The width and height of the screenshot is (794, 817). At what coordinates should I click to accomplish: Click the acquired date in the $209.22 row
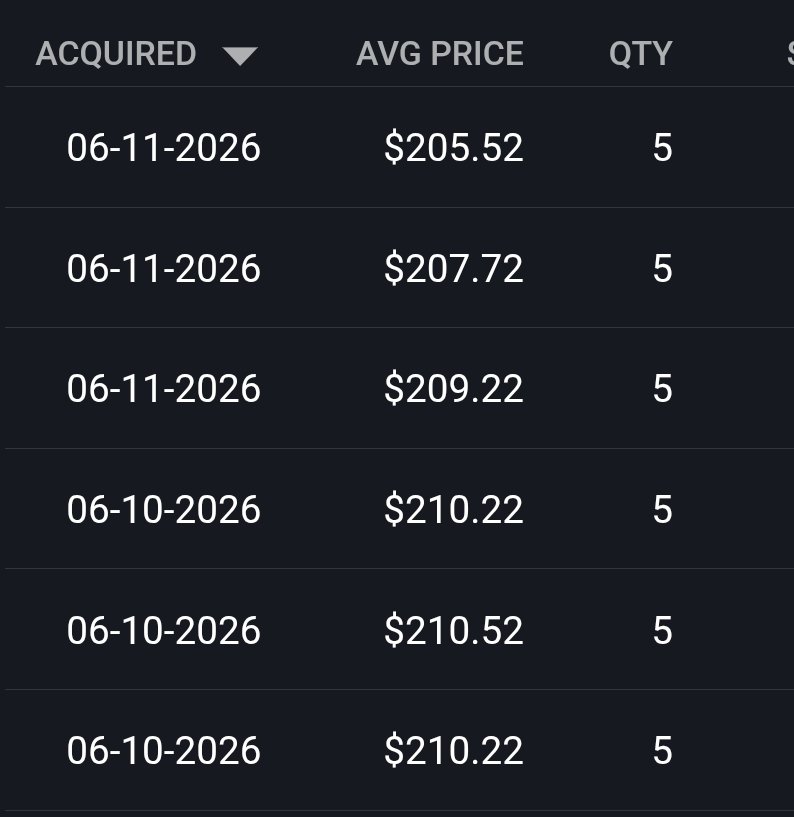click(x=164, y=389)
